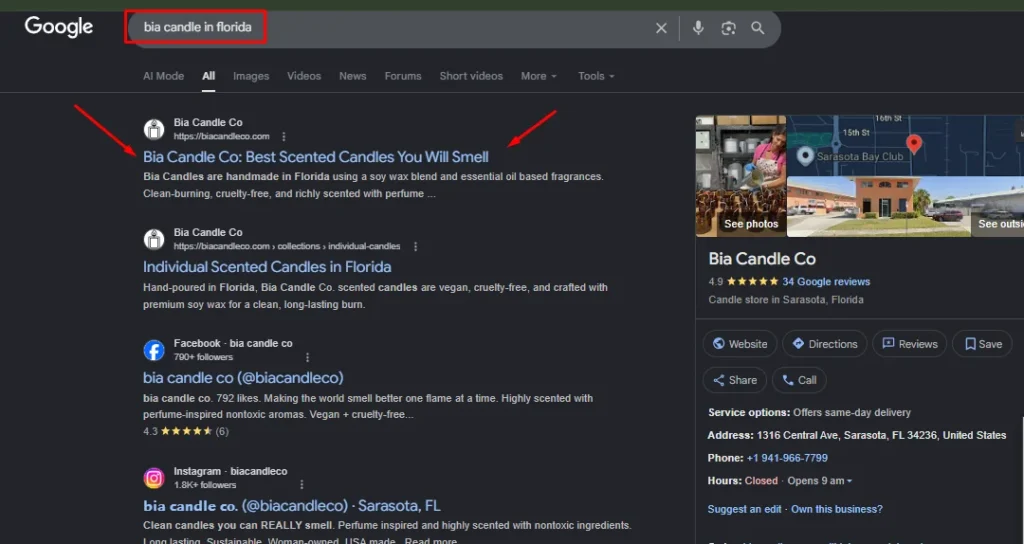The width and height of the screenshot is (1024, 544).
Task: Switch to Videos tab
Action: [x=304, y=76]
